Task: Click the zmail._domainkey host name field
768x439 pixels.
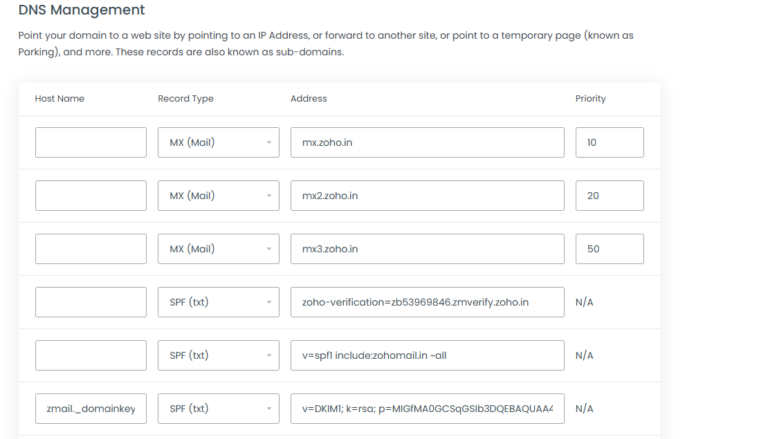Action: coord(91,408)
